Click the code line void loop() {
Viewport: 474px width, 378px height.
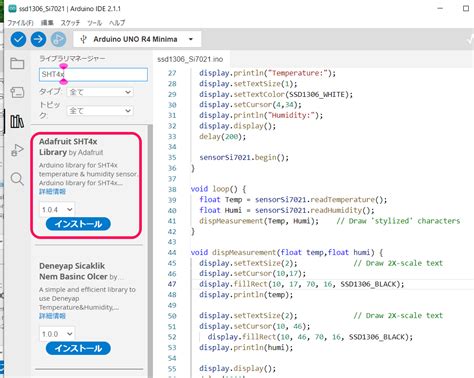pos(218,189)
